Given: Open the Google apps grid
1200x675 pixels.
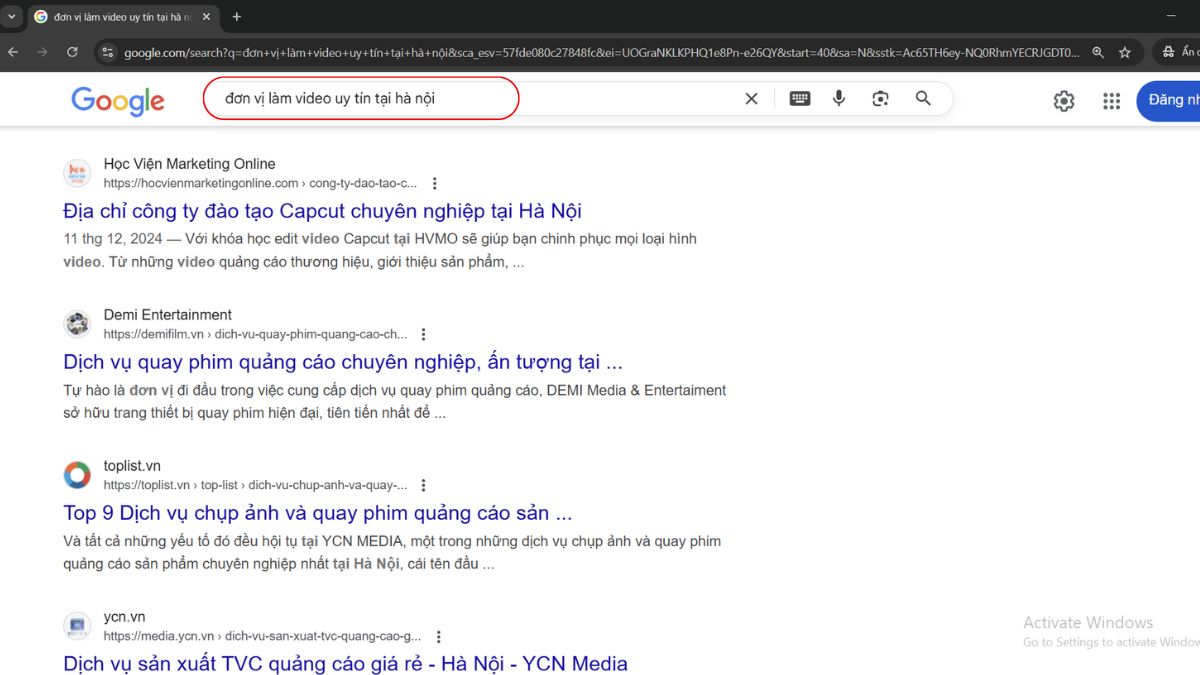Looking at the screenshot, I should coord(1111,101).
